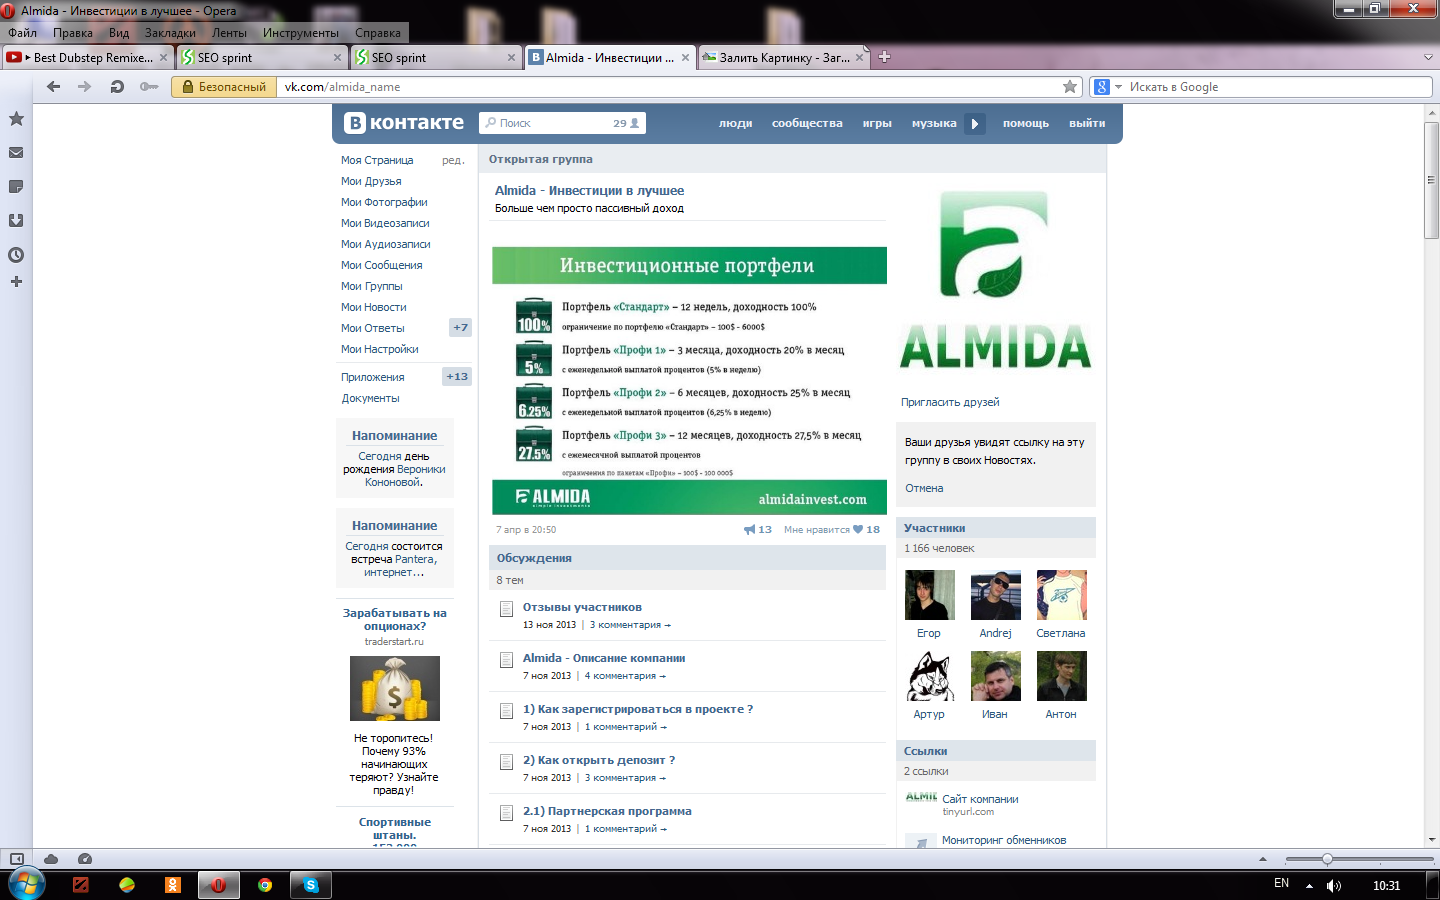
Task: Click the Пригласить друзей link
Action: (x=950, y=402)
